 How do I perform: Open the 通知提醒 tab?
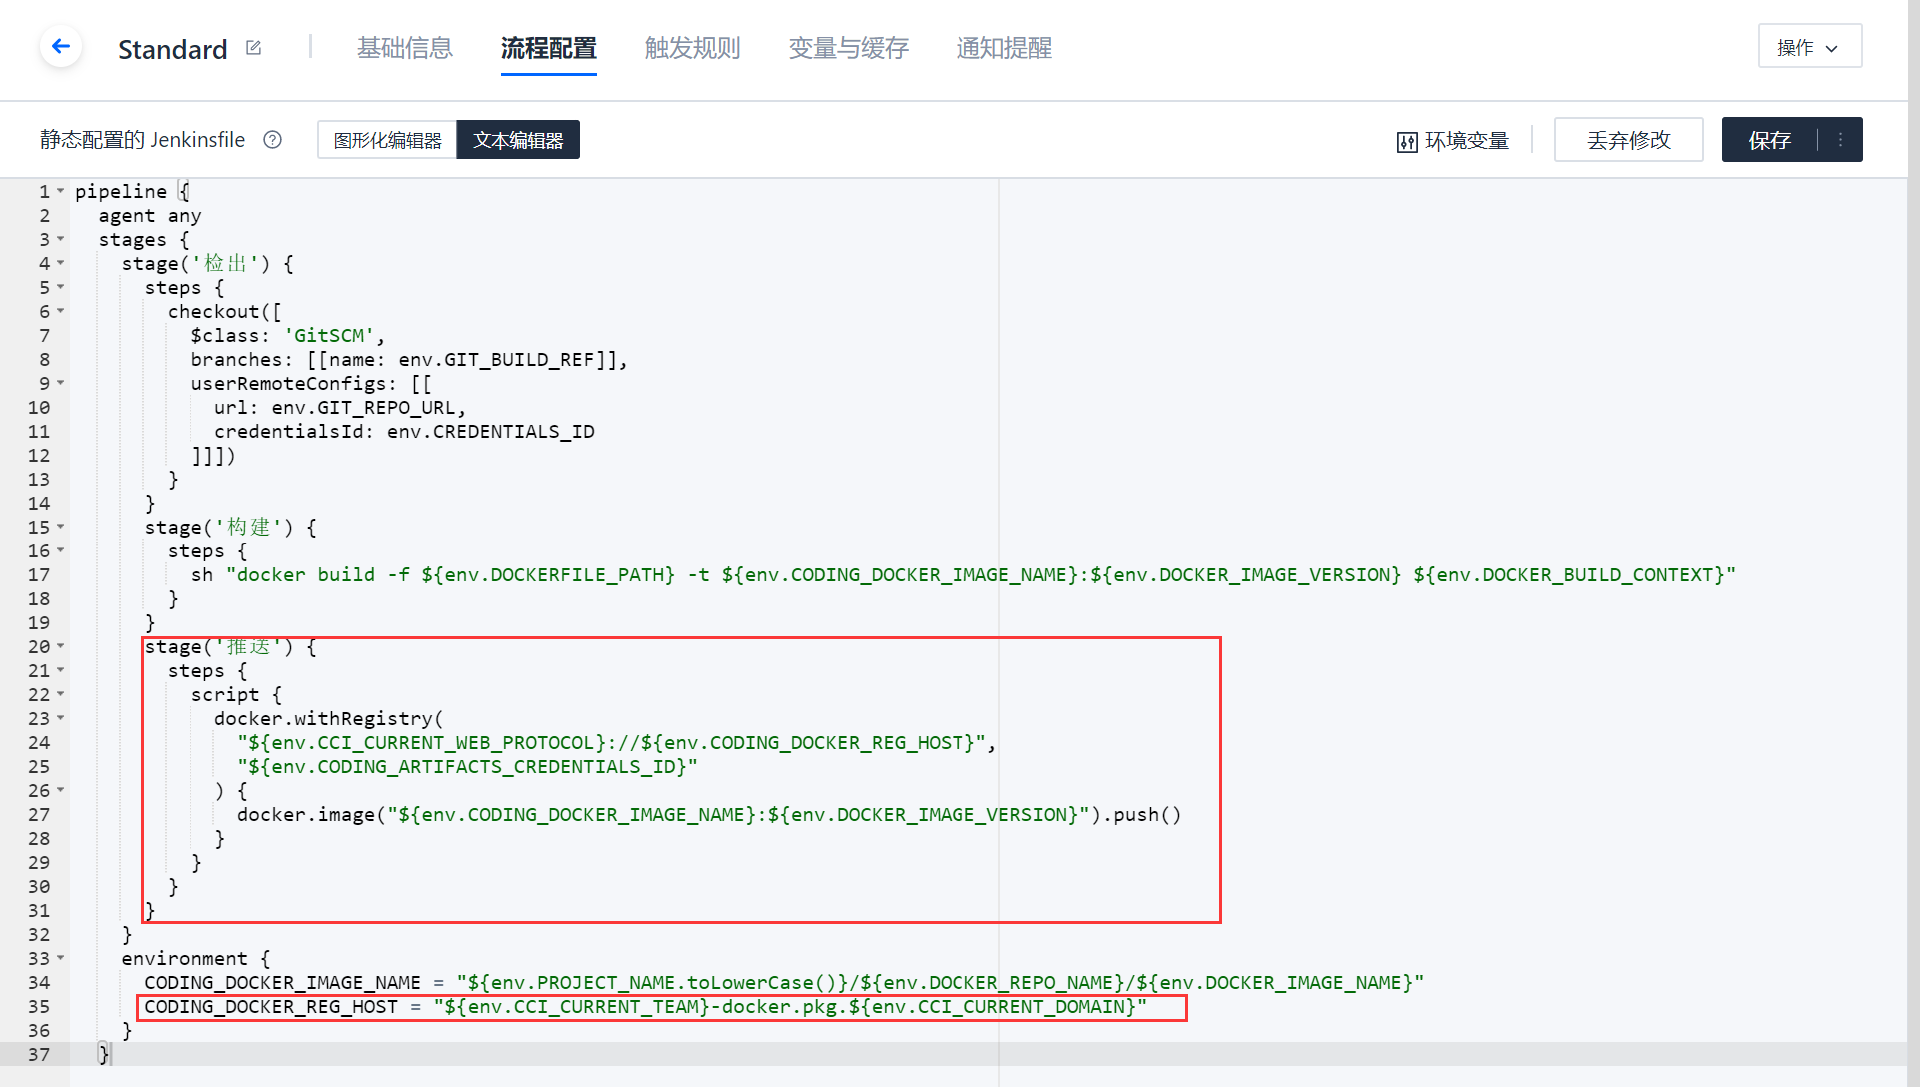1003,48
